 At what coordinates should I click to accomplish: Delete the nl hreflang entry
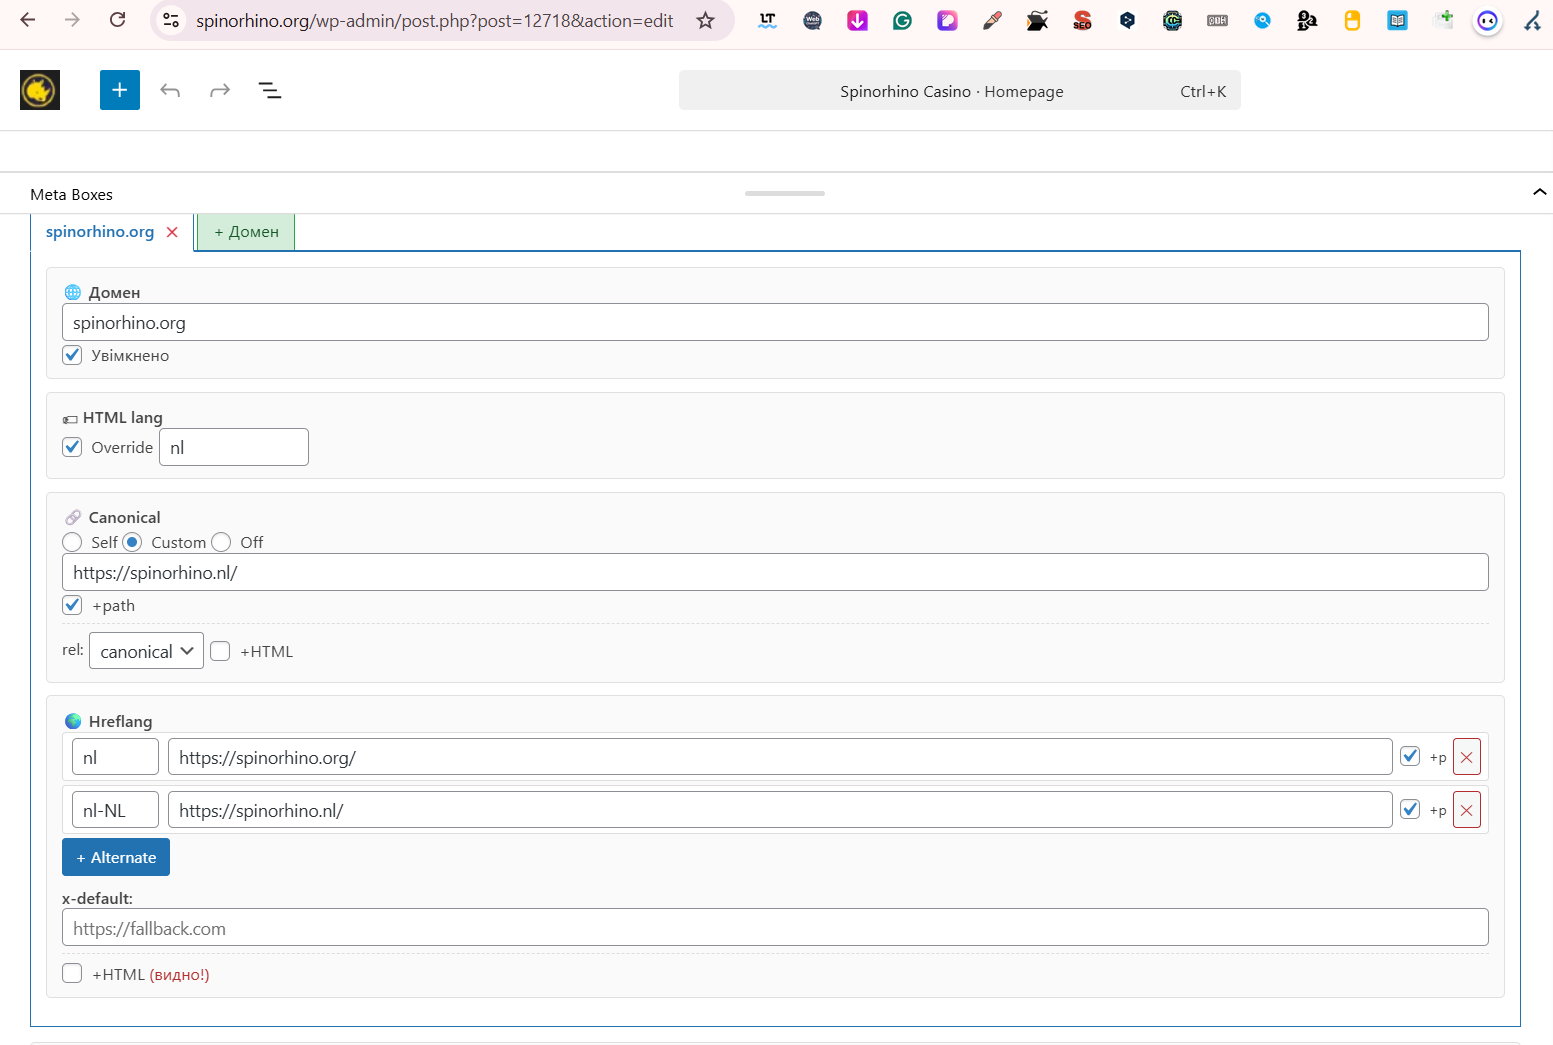[x=1466, y=757]
